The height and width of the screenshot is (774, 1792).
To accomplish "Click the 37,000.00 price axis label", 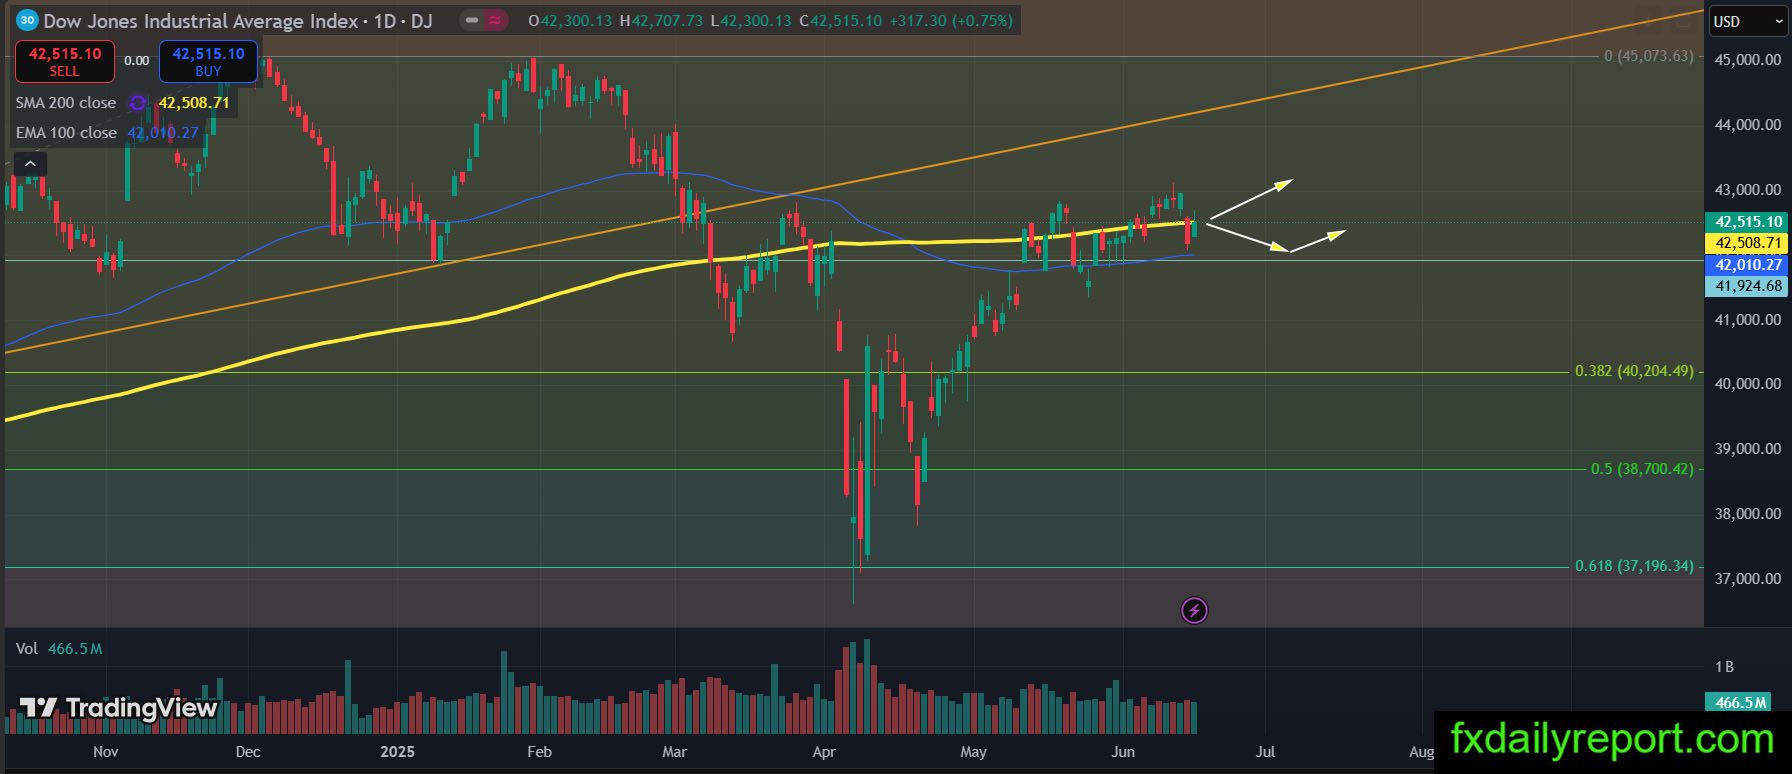I will (x=1748, y=579).
